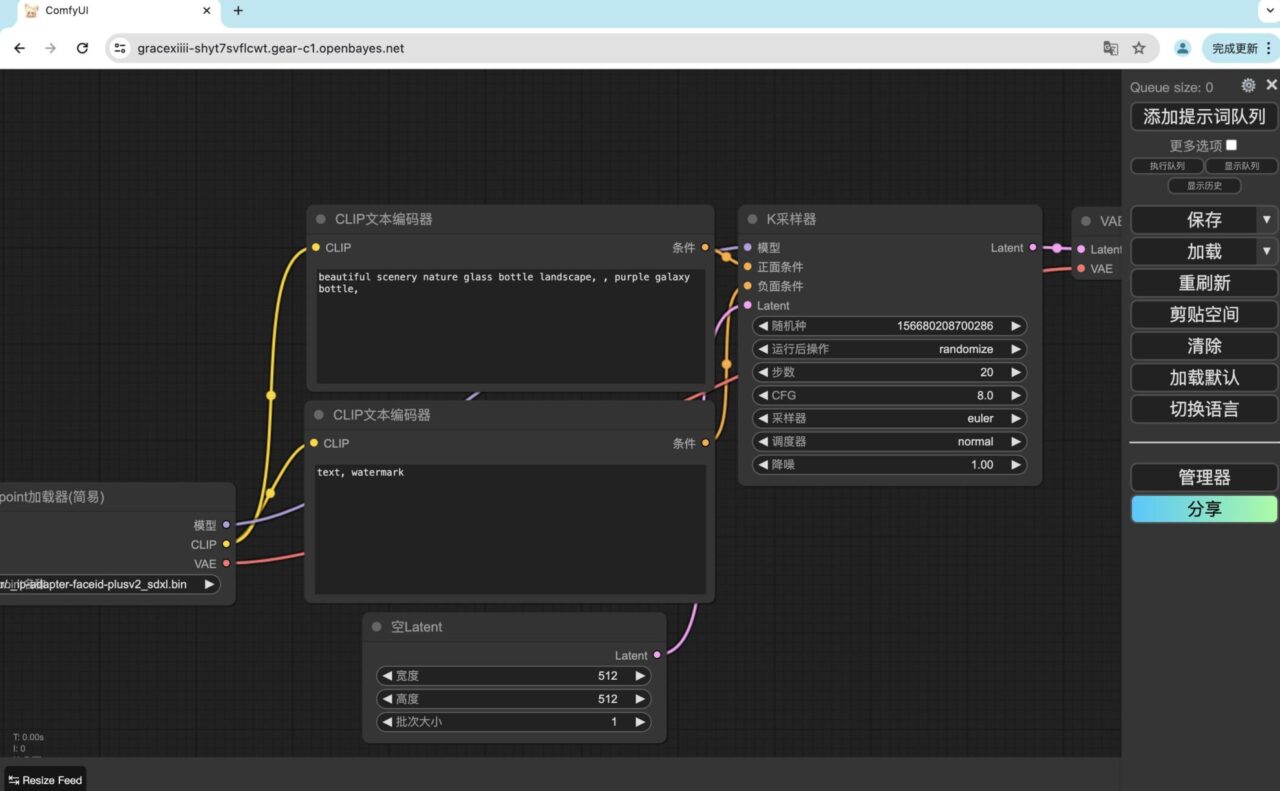This screenshot has width=1280, height=791.
Task: Select the ComfyUI browser tab
Action: (110, 11)
